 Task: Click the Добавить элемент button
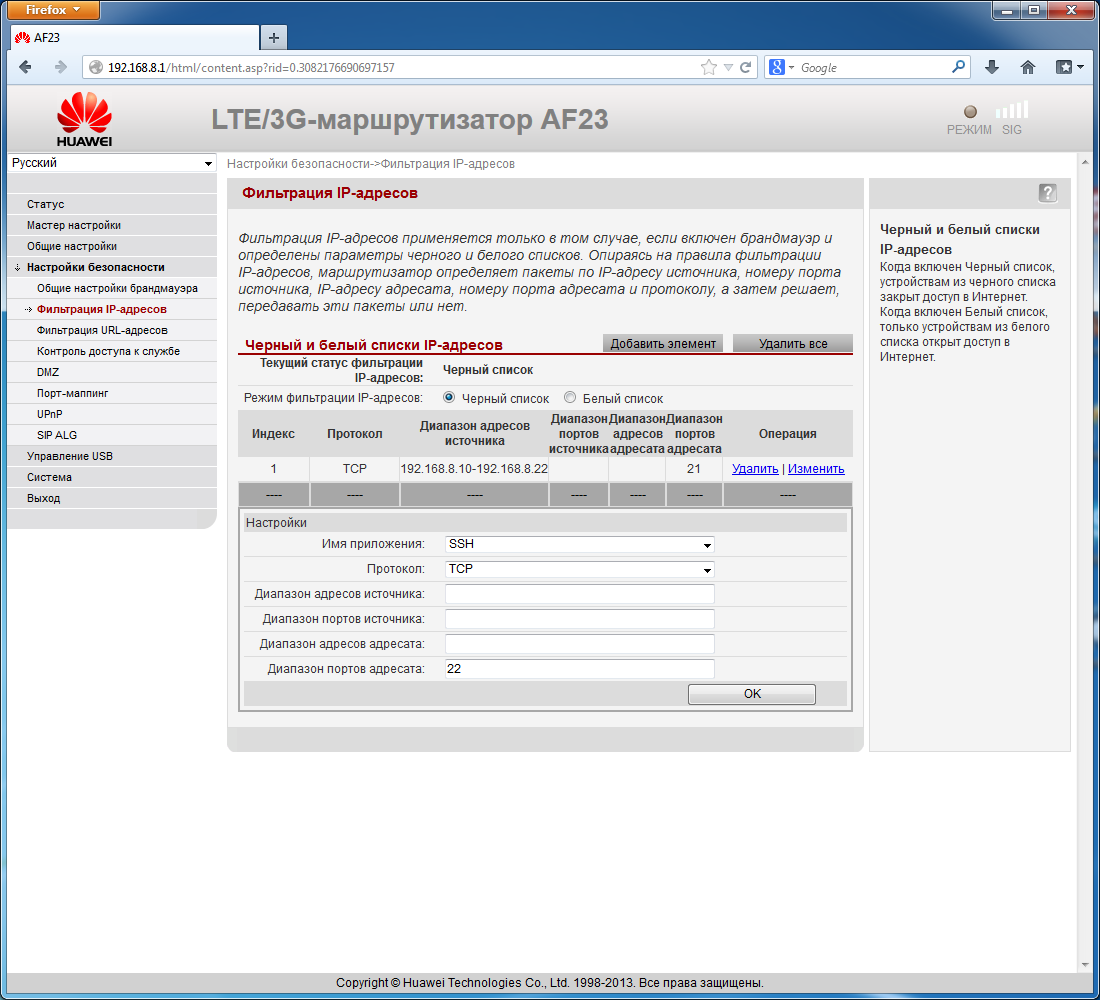click(663, 343)
